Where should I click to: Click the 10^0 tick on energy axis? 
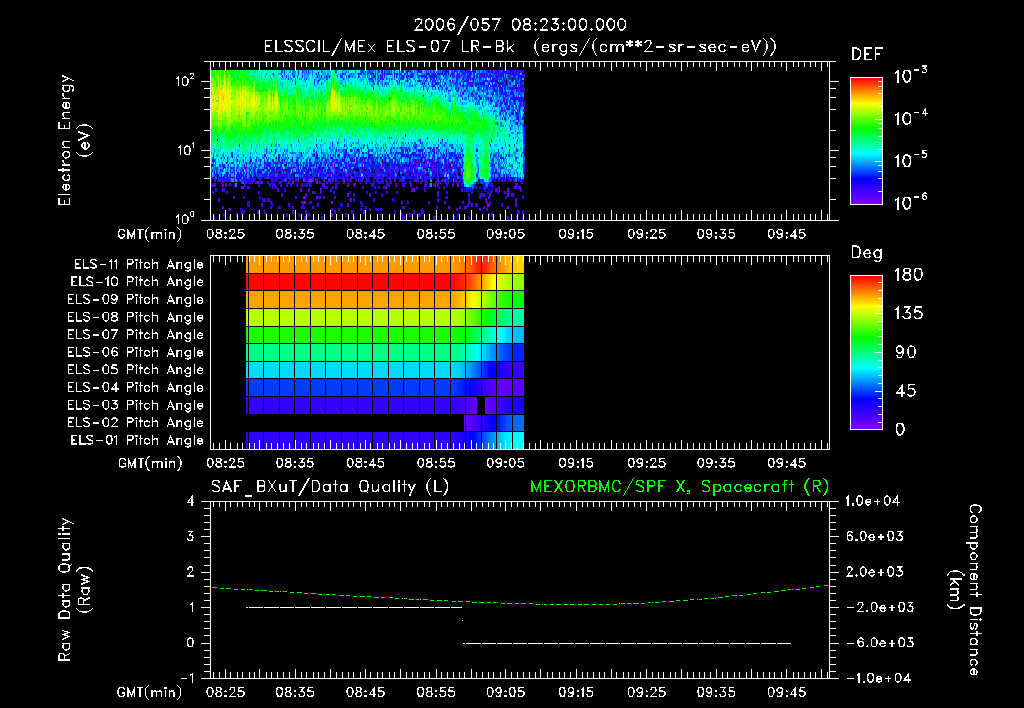coord(185,217)
